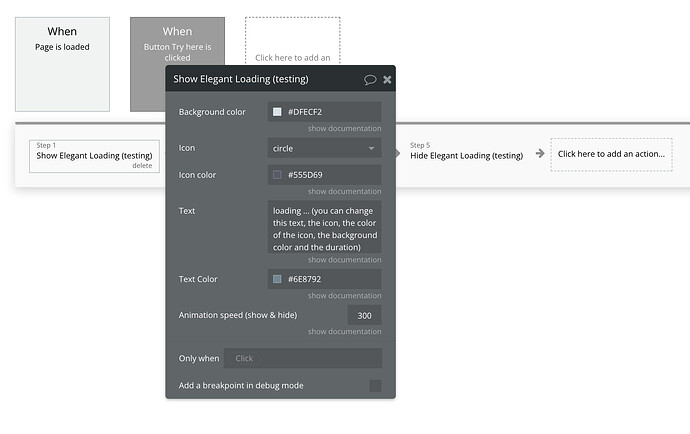The width and height of the screenshot is (690, 434).
Task: Open the comment bubble icon in dialog header
Action: [370, 80]
